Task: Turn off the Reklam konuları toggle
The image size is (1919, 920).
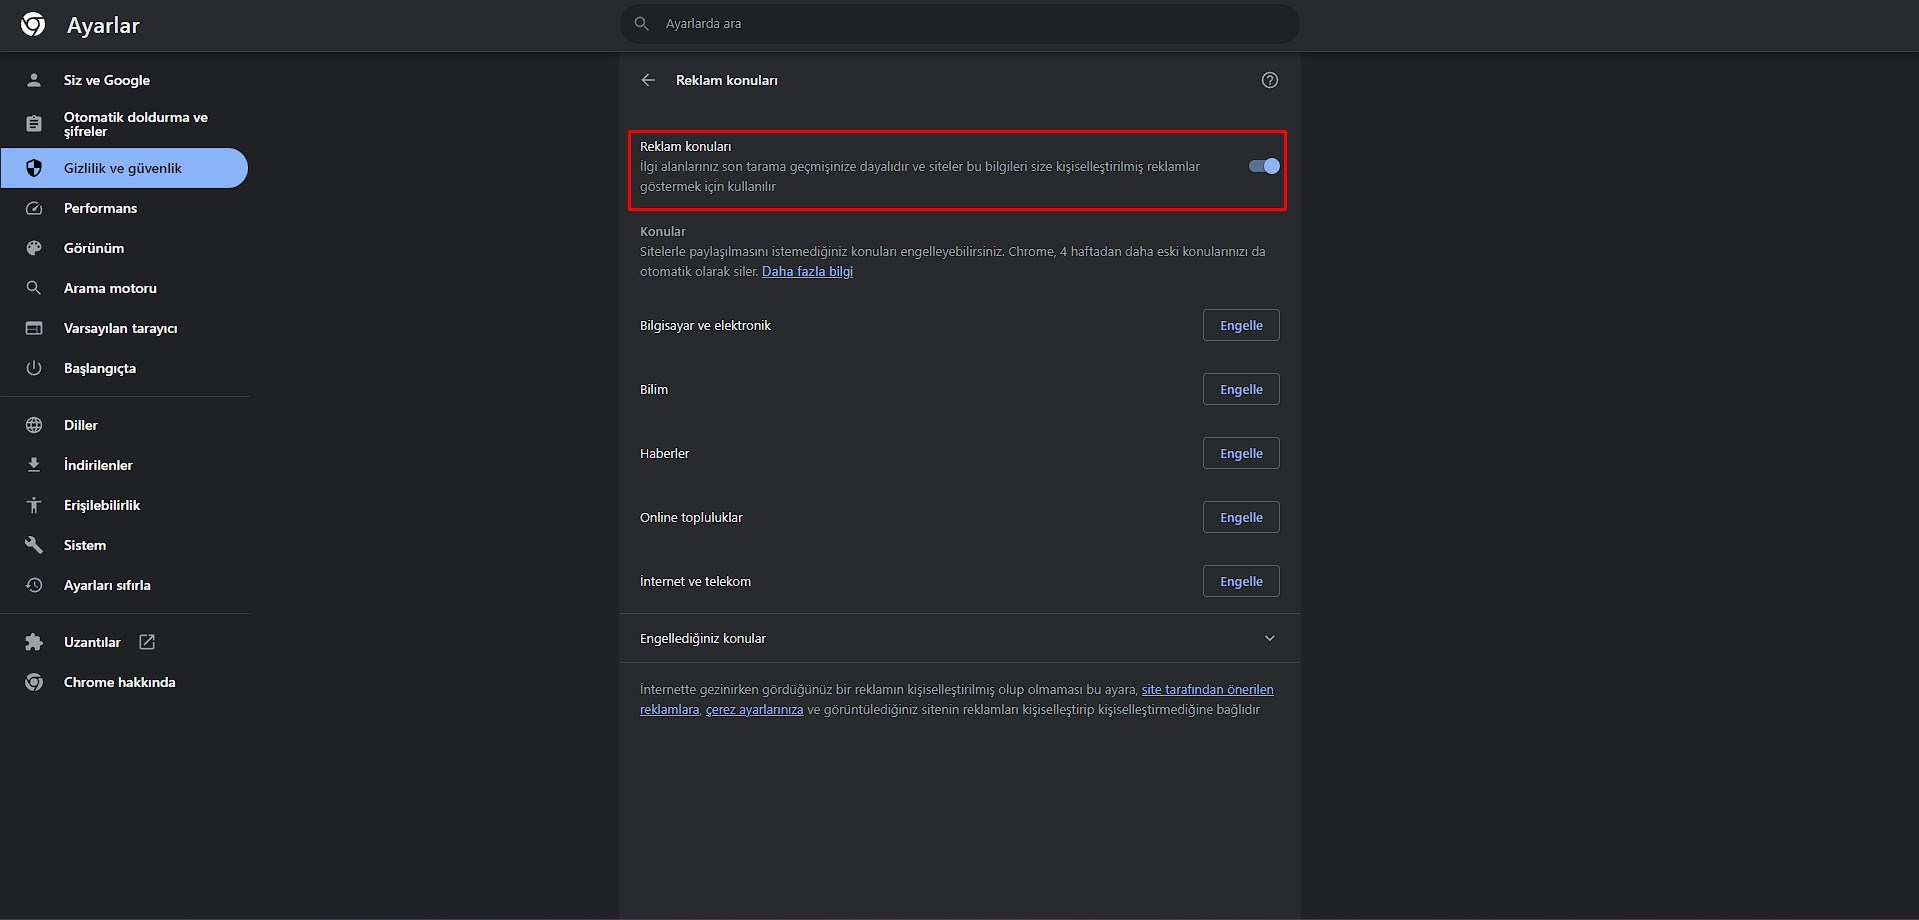Action: click(1264, 166)
